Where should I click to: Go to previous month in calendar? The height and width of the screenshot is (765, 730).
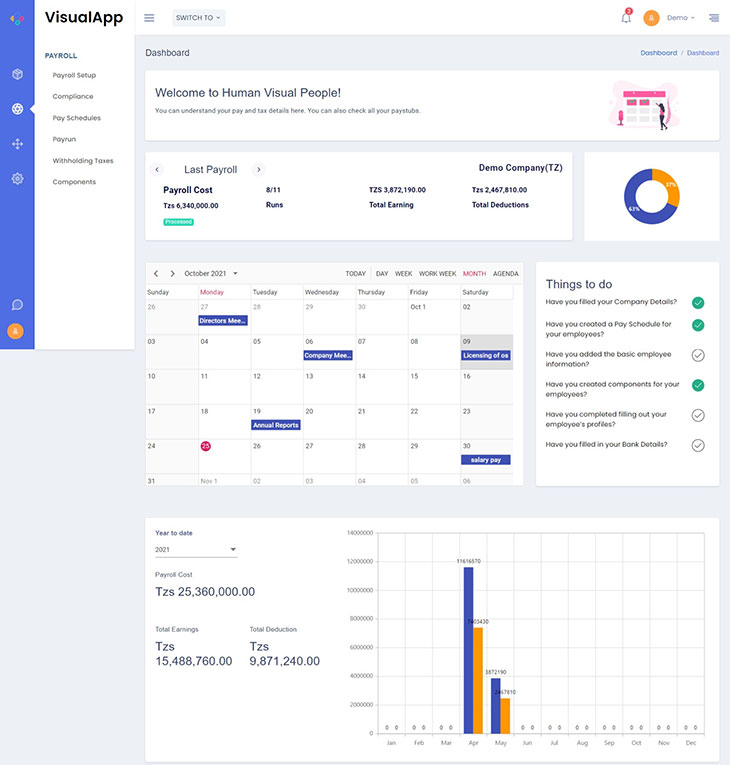(x=156, y=273)
